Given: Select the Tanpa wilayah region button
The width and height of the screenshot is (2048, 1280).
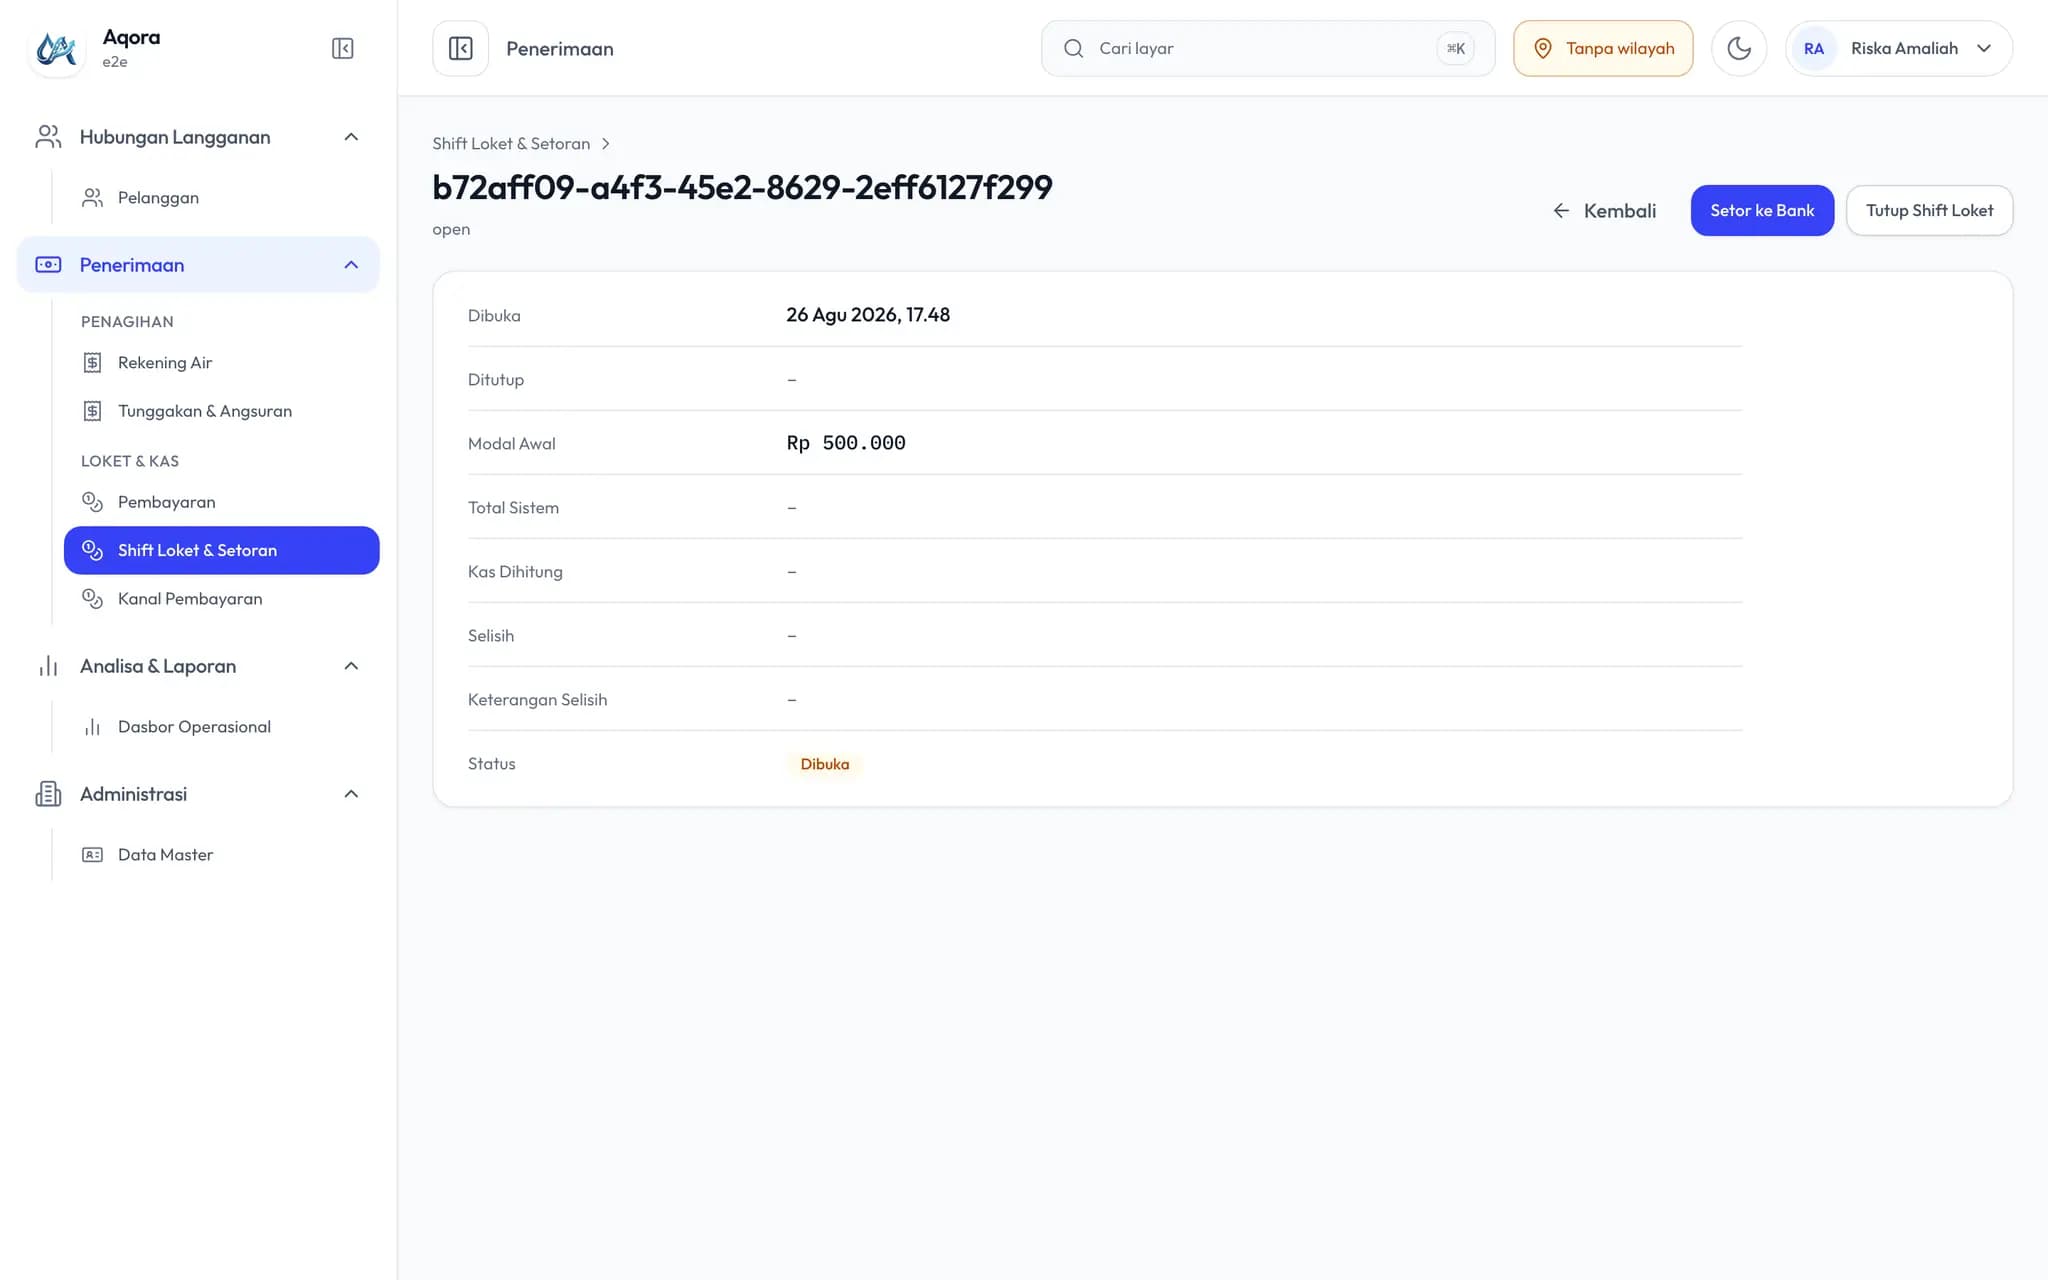Looking at the screenshot, I should coord(1603,48).
